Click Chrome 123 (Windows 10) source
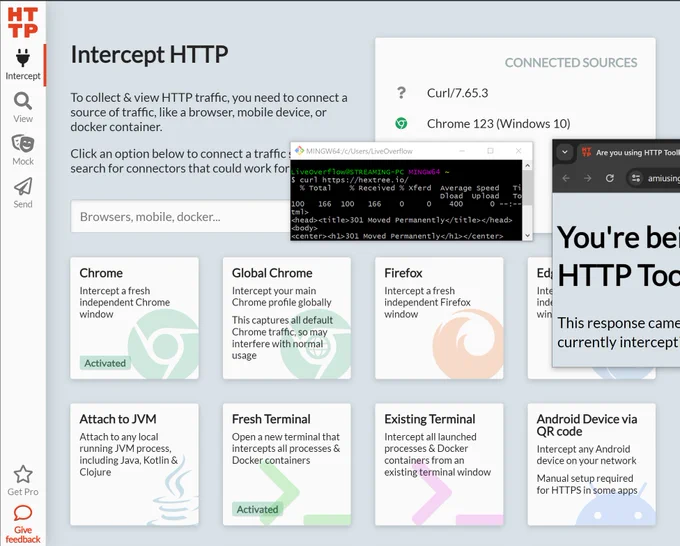The height and width of the screenshot is (546, 680). (x=498, y=124)
